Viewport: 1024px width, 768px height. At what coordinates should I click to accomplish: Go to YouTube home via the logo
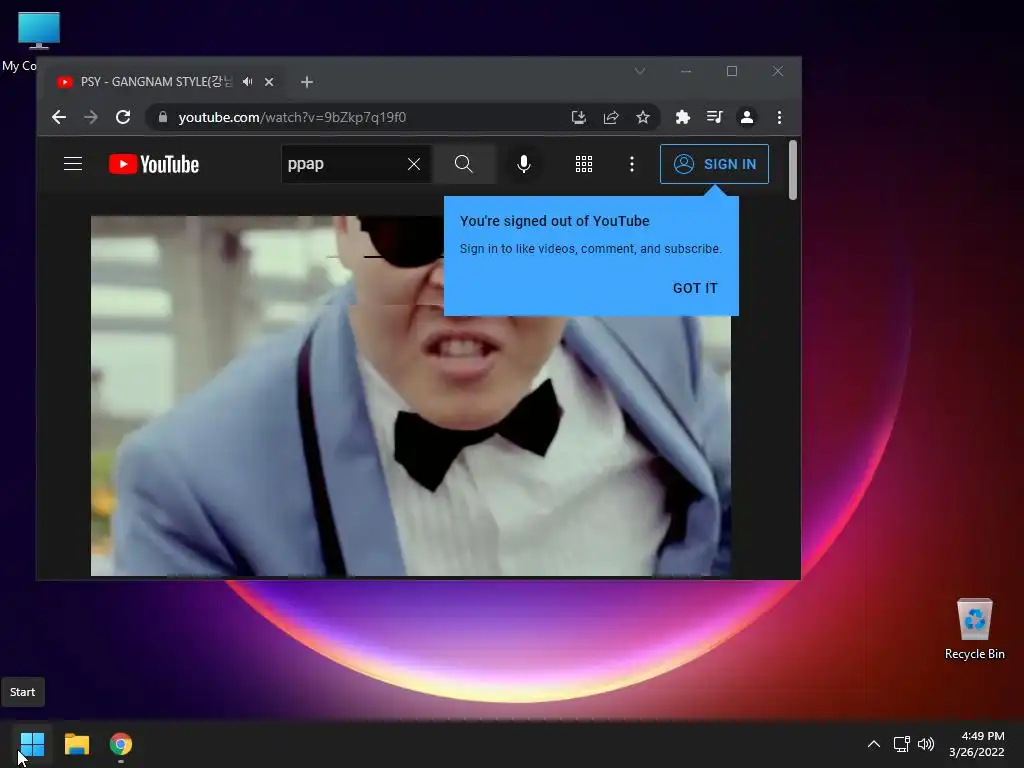tap(154, 164)
